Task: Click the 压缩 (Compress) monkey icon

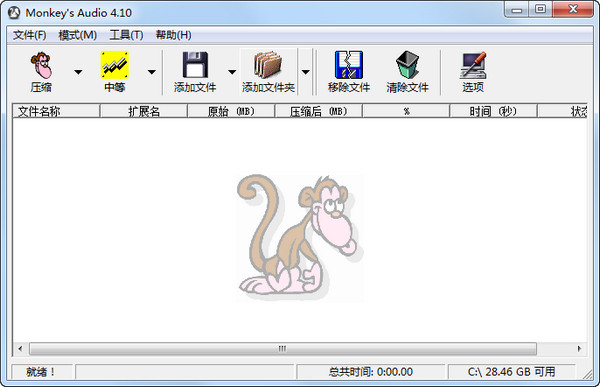Action: click(x=41, y=65)
